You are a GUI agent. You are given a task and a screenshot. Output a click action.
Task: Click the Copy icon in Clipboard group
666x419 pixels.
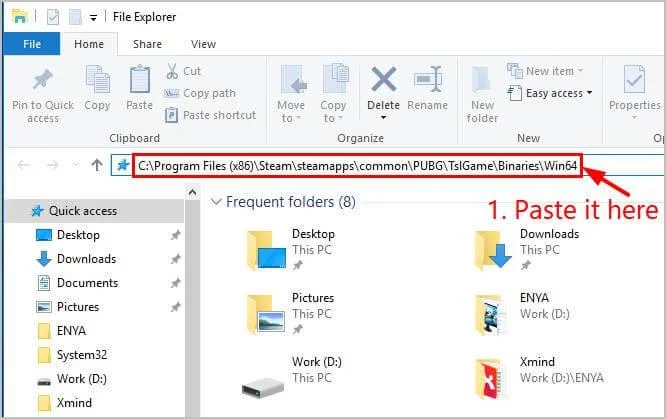click(x=97, y=79)
